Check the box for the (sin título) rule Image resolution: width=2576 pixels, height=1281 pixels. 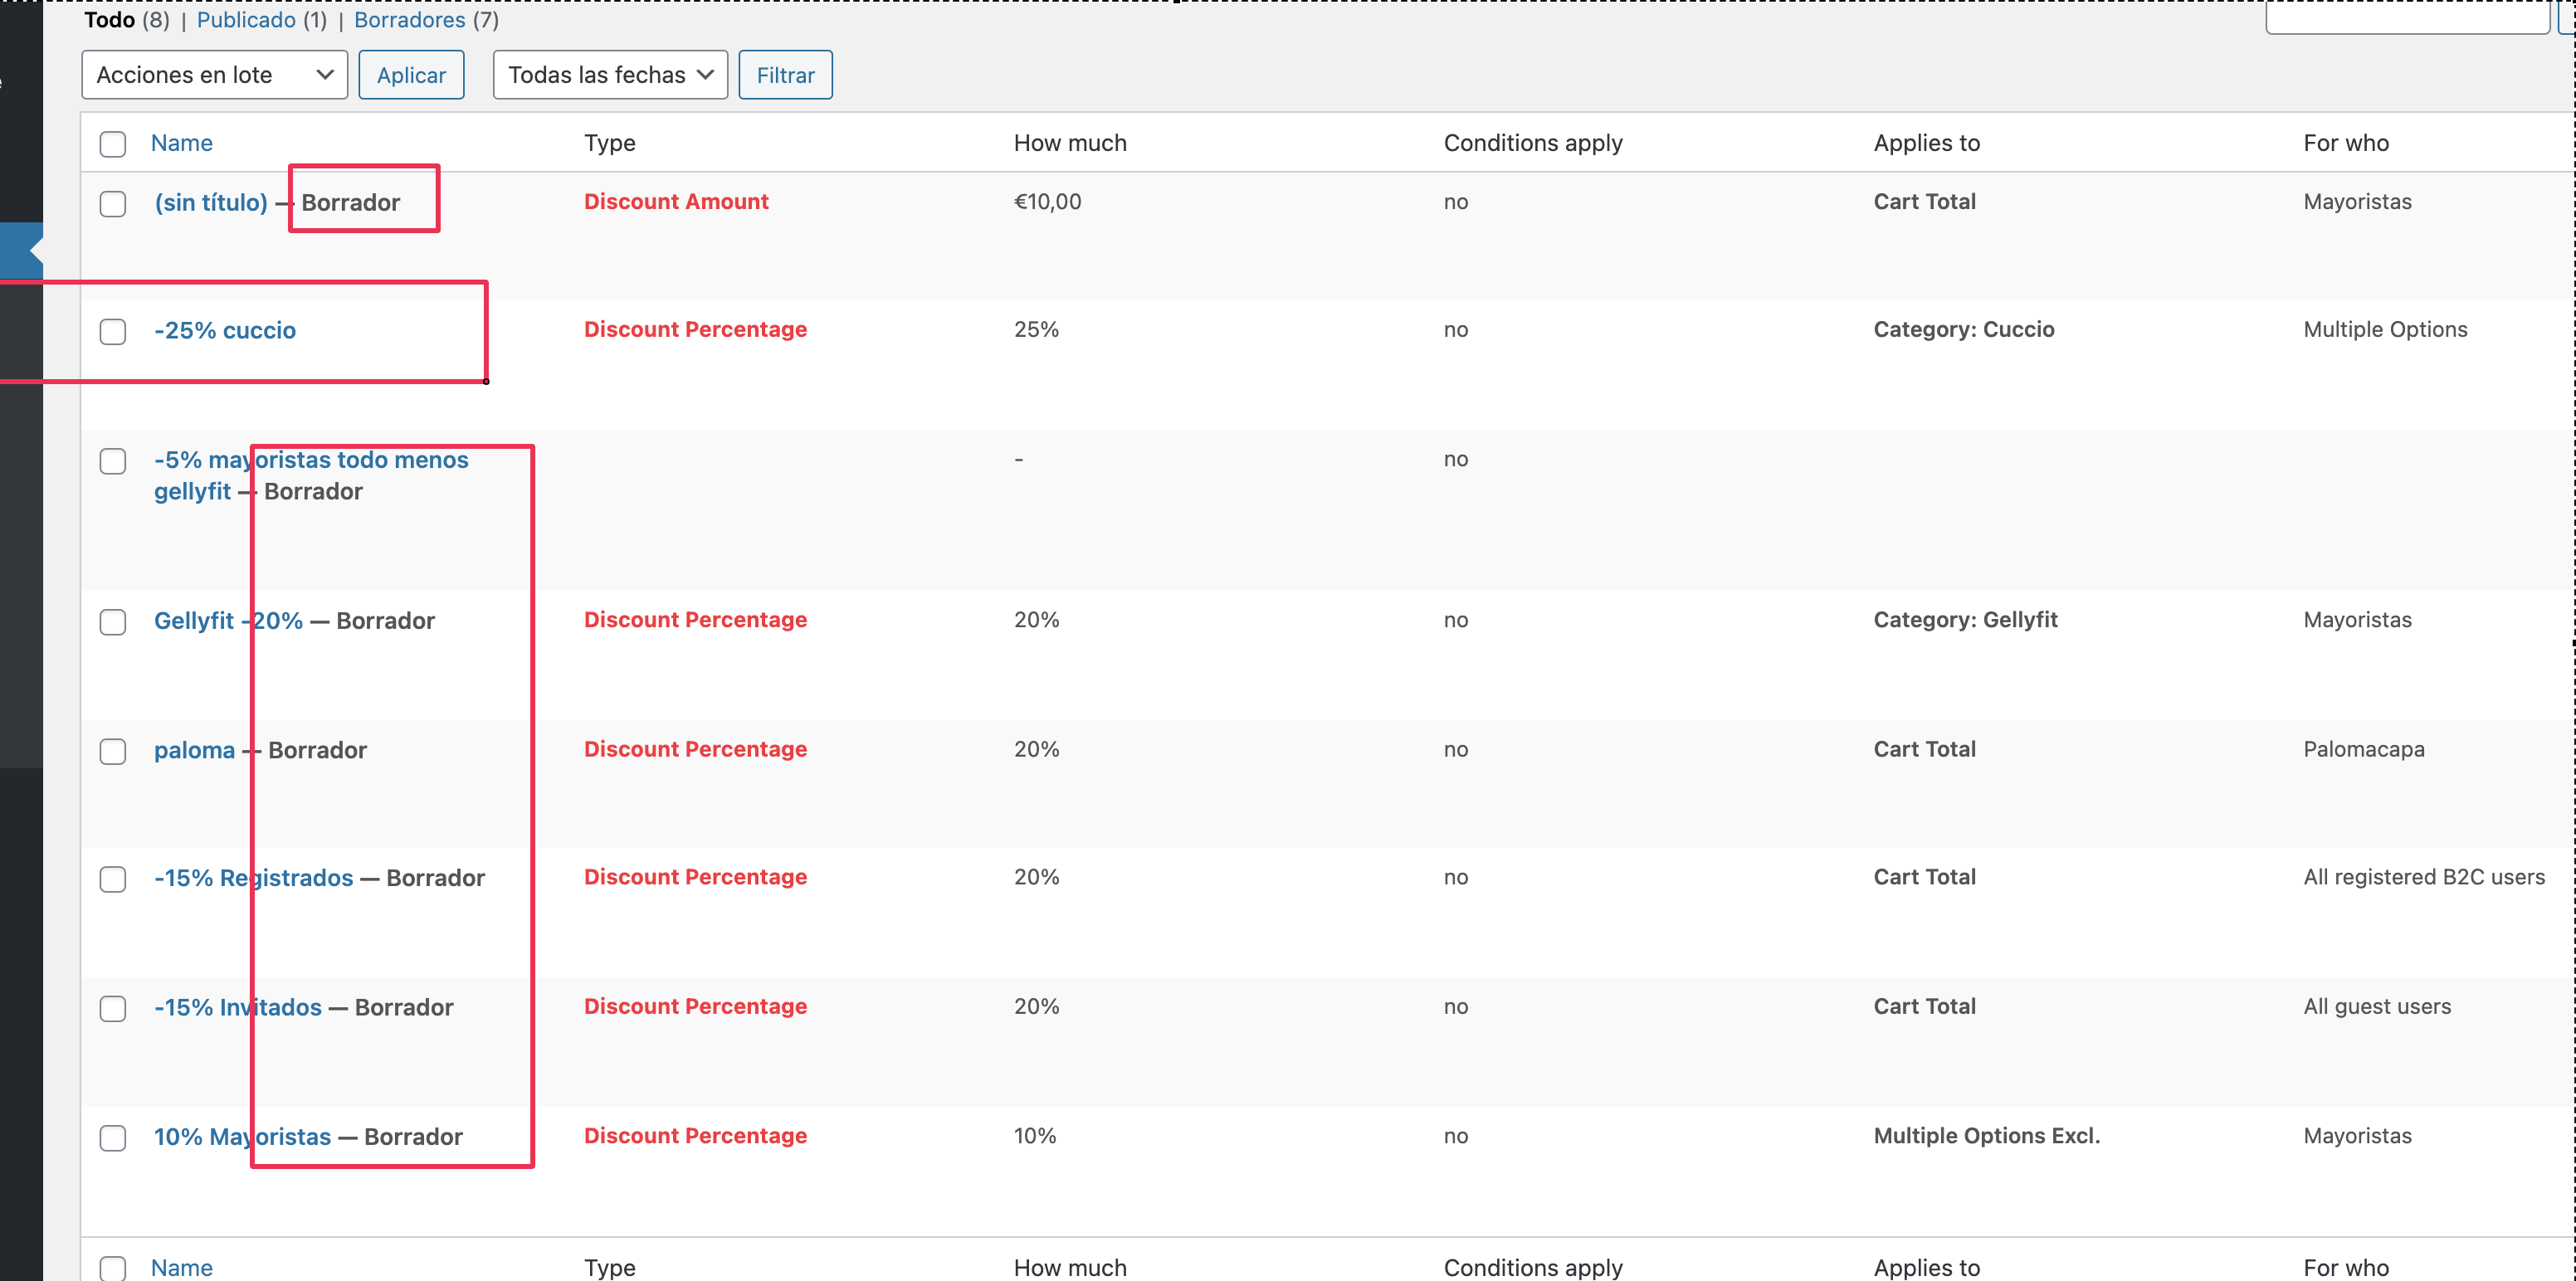pos(113,204)
